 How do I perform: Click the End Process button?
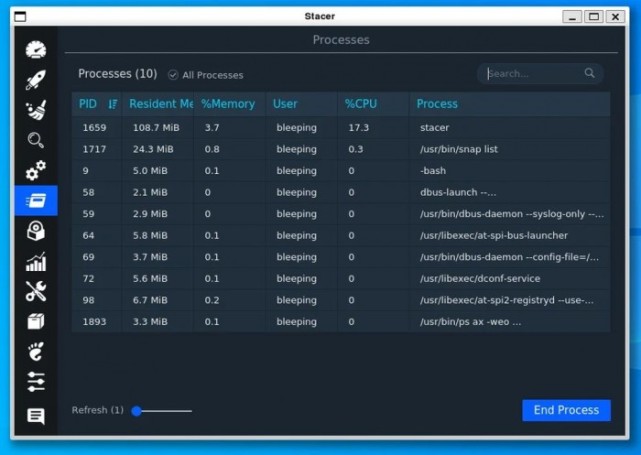click(566, 410)
